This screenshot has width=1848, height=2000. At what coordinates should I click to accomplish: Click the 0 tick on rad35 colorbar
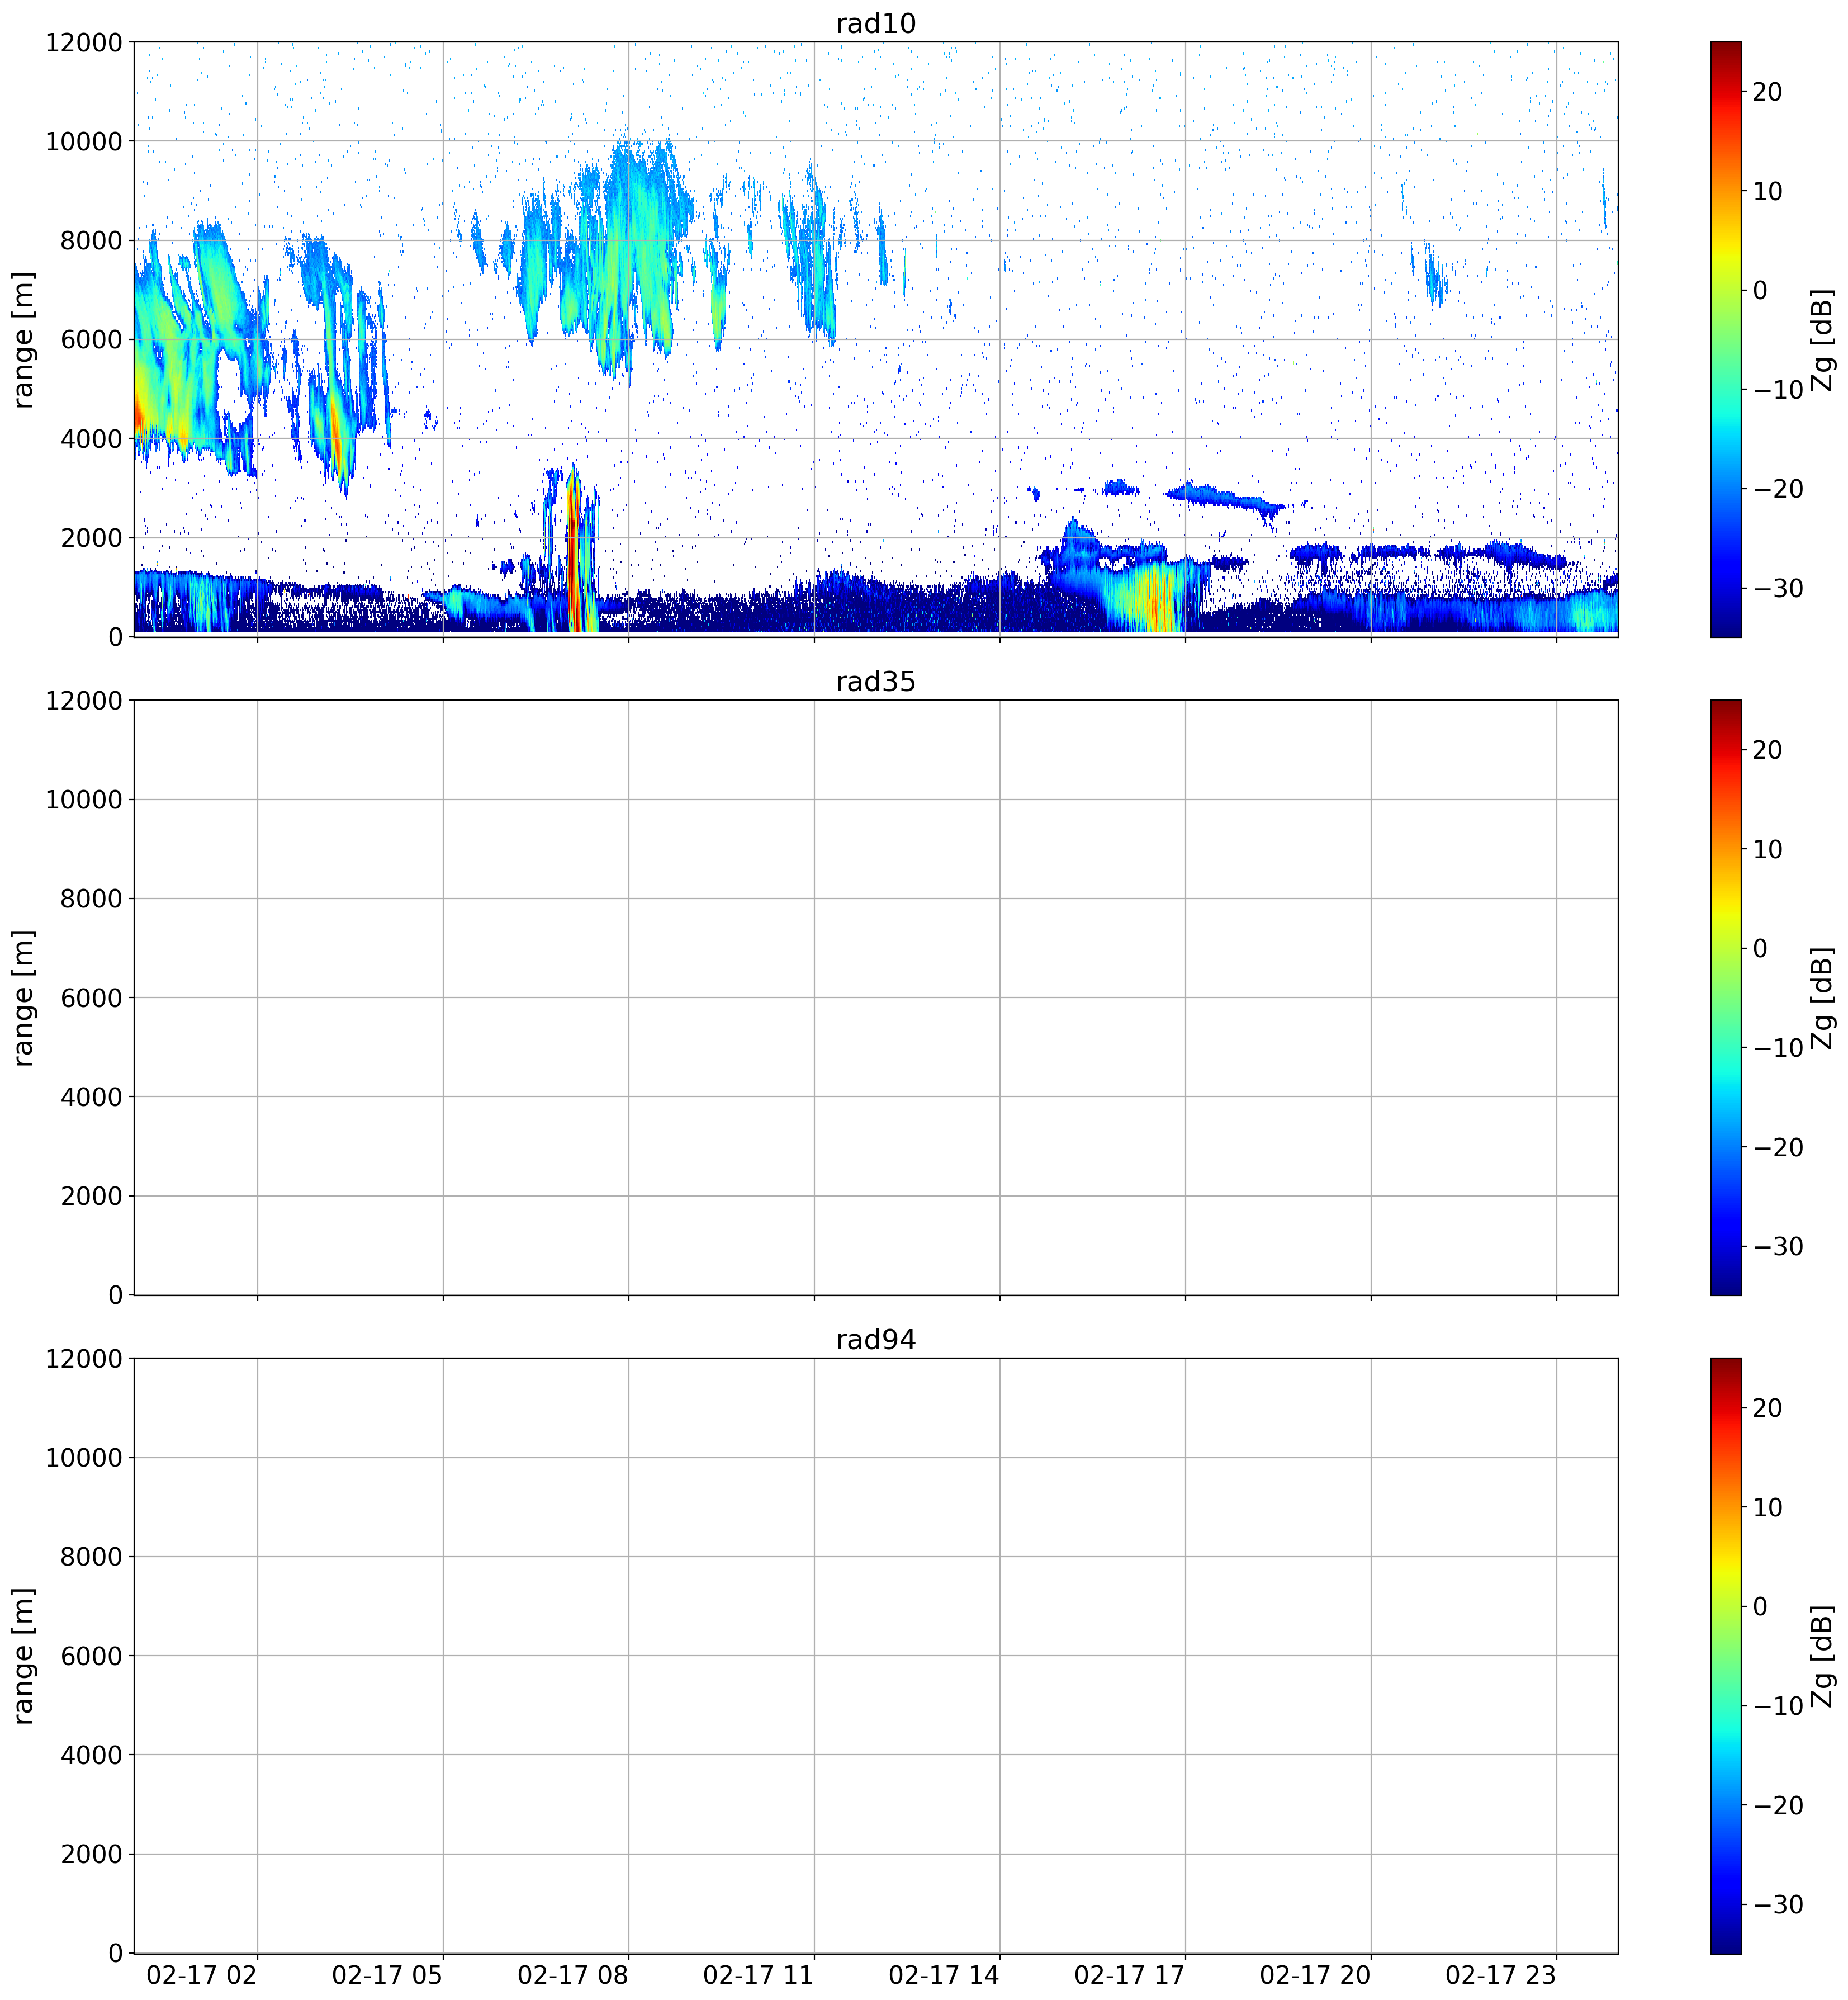click(1761, 948)
